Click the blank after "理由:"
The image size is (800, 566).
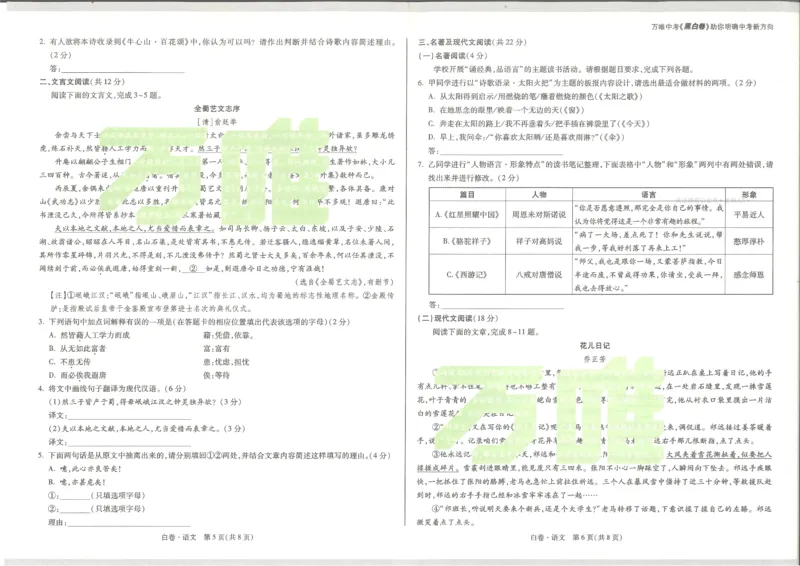pos(129,523)
